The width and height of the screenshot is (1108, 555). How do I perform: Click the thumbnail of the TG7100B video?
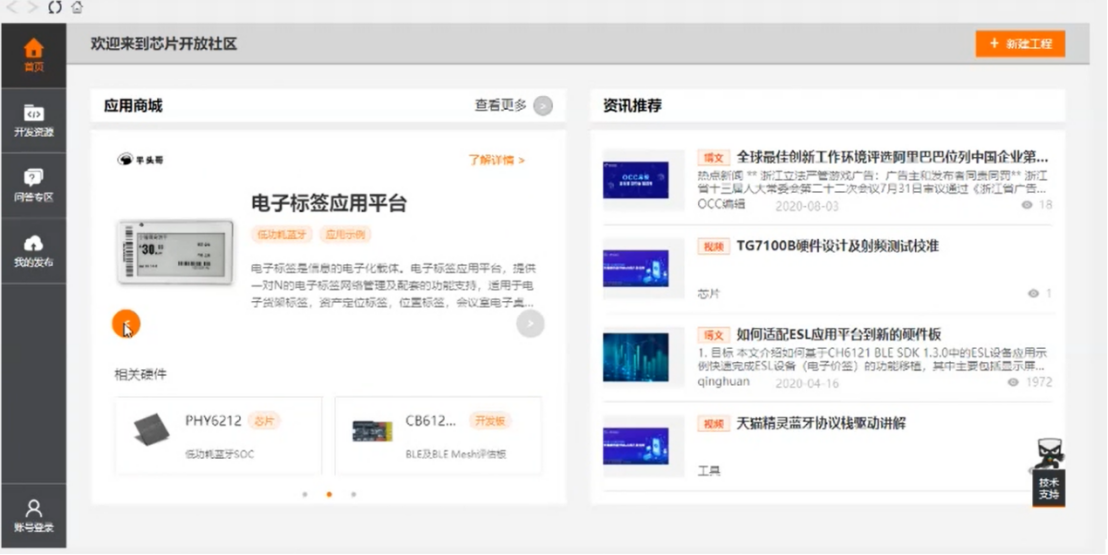click(635, 269)
